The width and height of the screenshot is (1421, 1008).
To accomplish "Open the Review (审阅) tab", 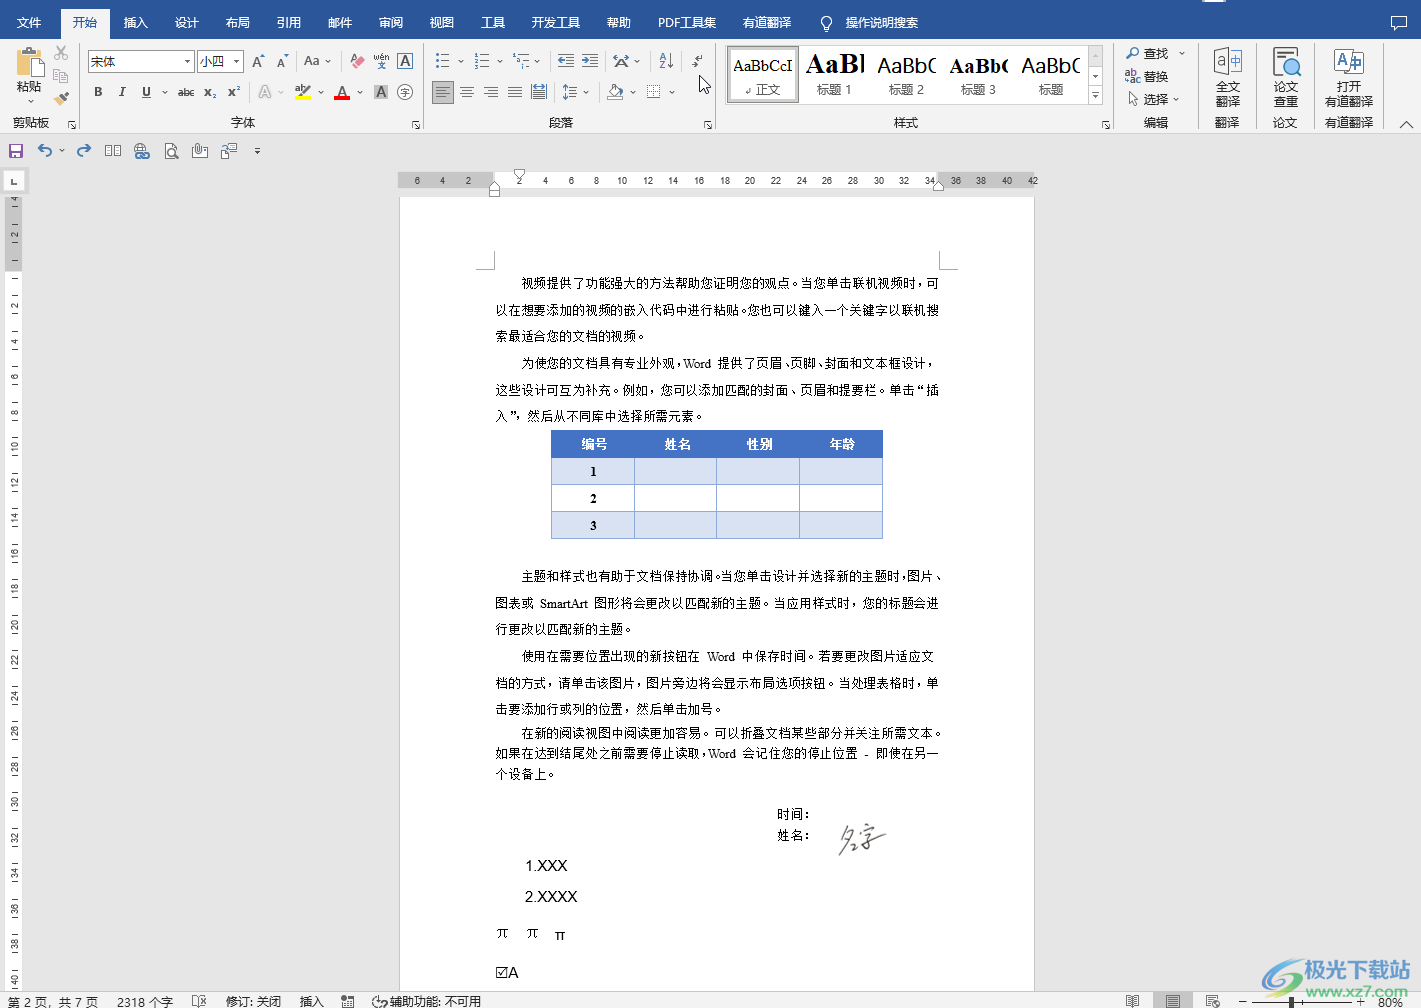I will click(x=391, y=22).
